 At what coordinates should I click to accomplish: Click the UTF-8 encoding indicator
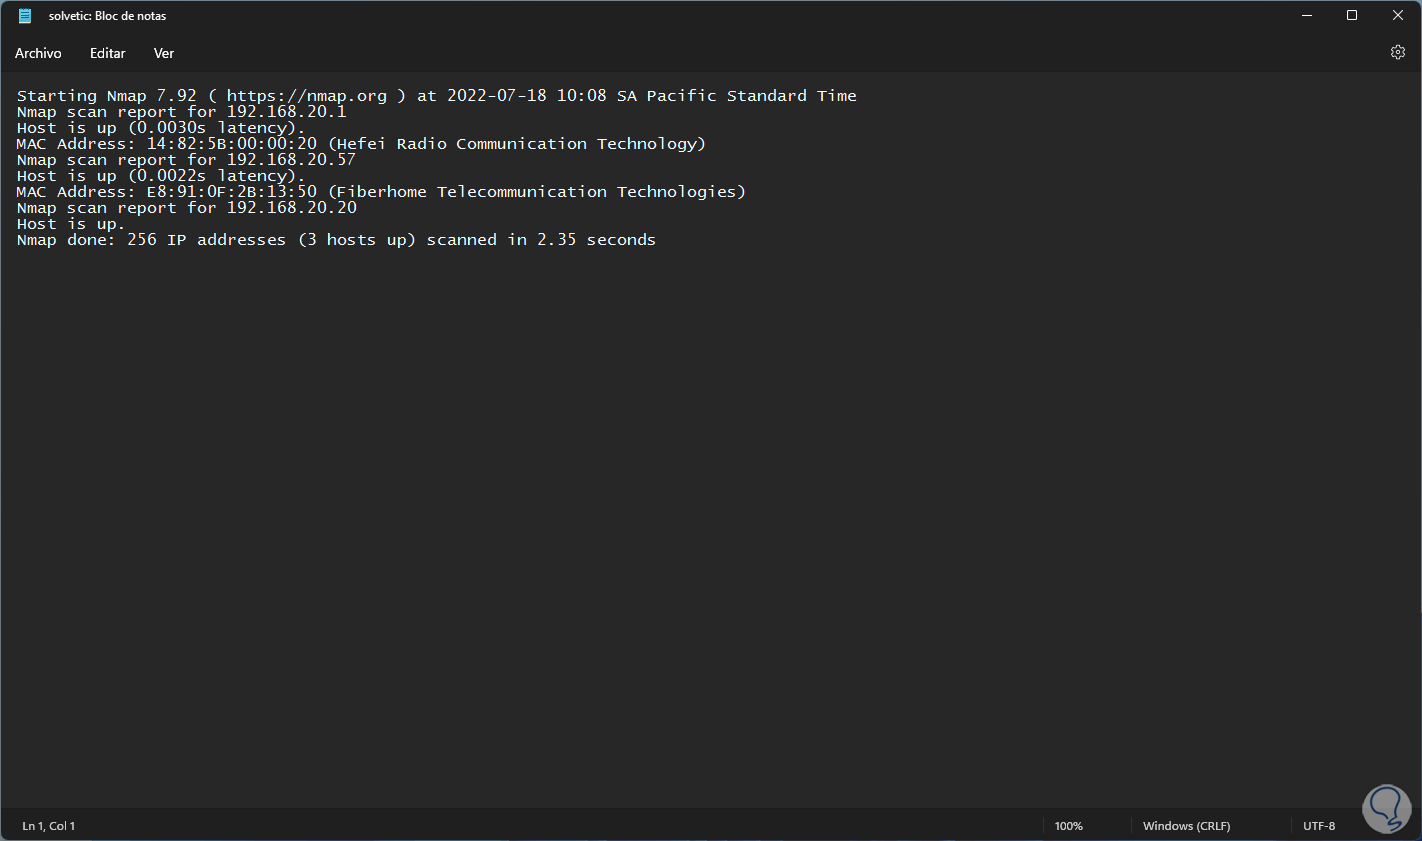[1319, 826]
